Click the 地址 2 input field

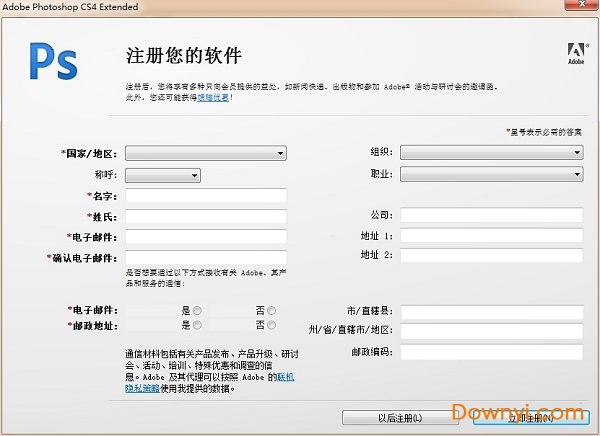tap(492, 255)
